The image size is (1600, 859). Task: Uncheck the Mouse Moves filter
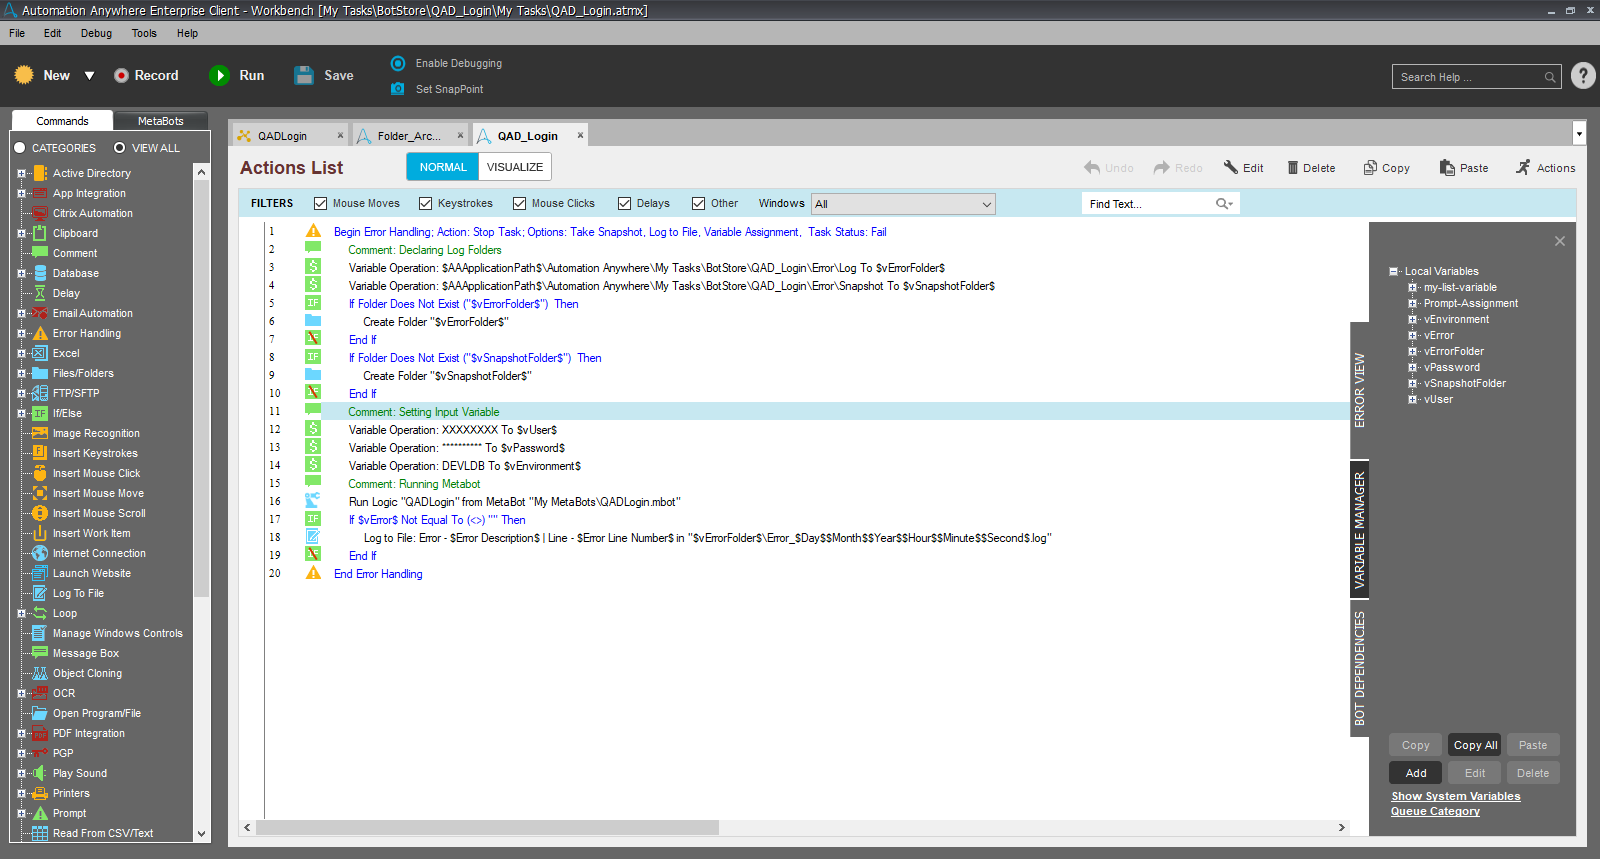[x=321, y=204]
